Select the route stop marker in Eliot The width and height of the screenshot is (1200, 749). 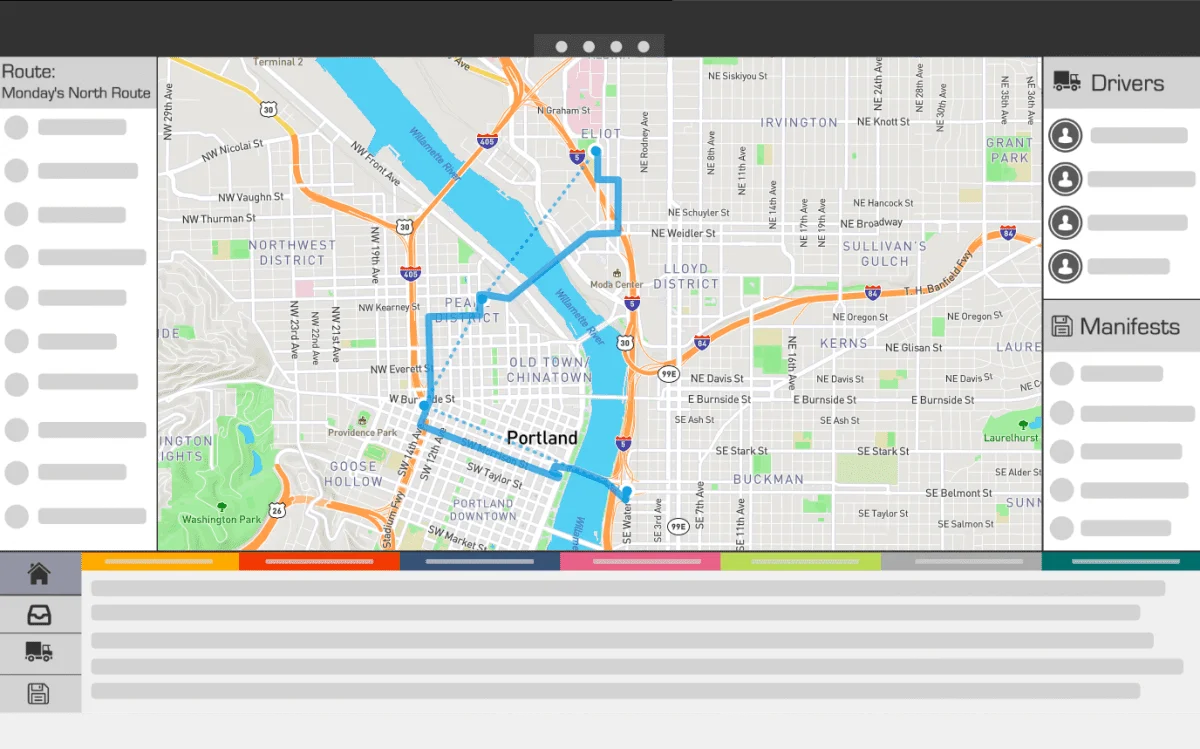[595, 151]
